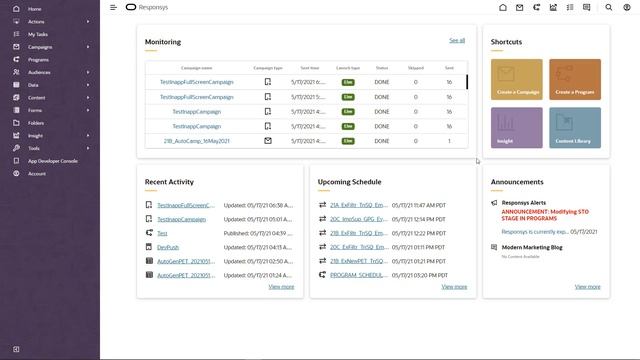Open search with the magnifier icon

[x=609, y=7]
